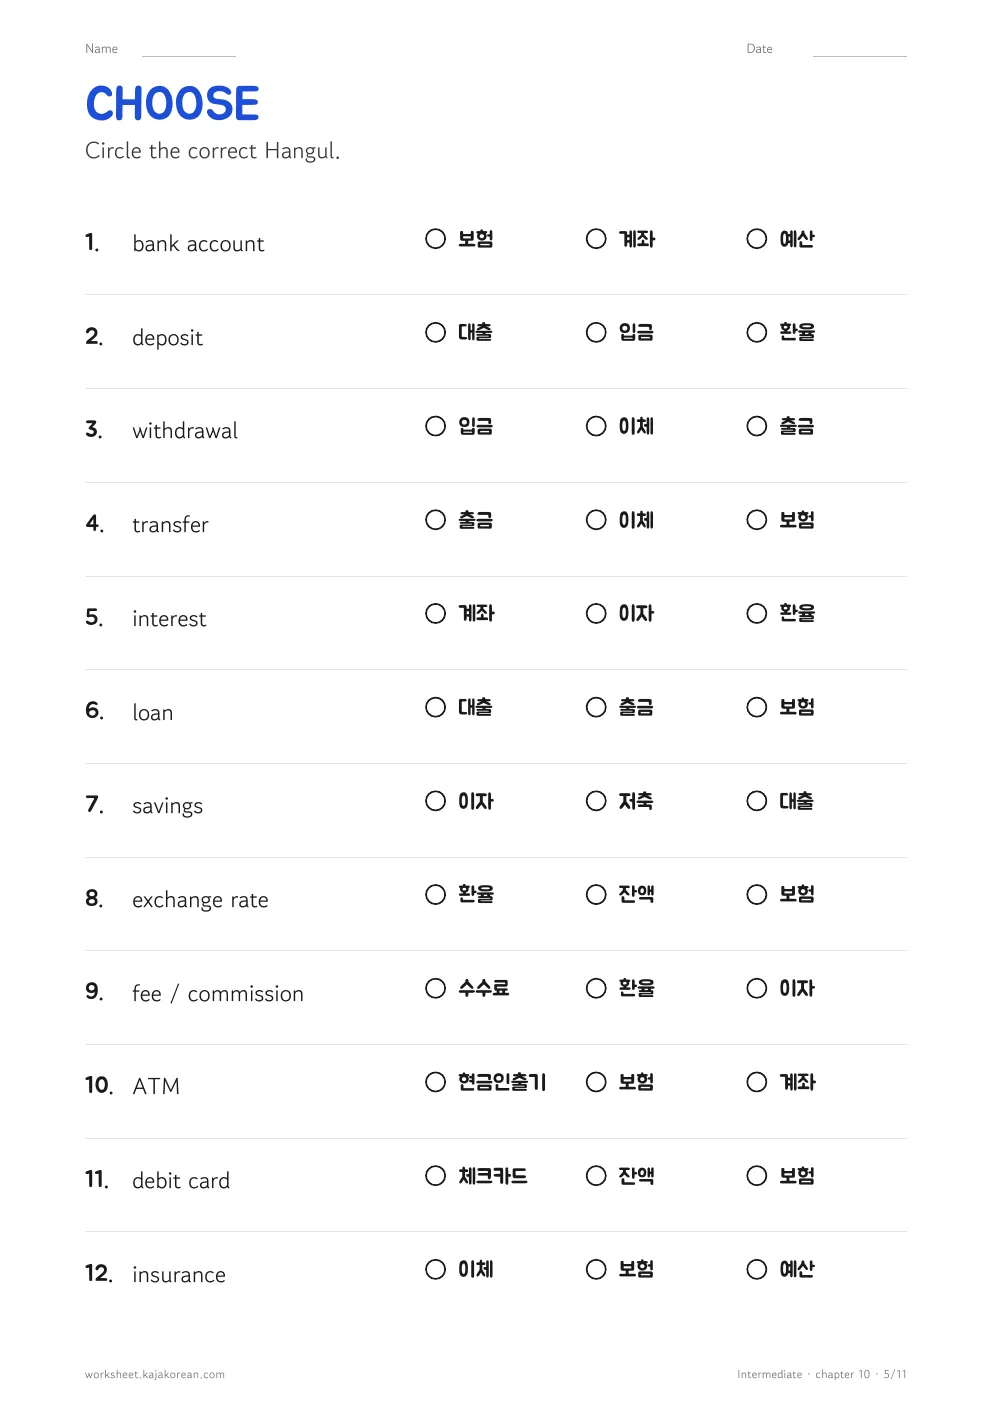This screenshot has height=1404, width=993.
Task: Select the 수수료 circle for fee / commission
Action: click(435, 988)
